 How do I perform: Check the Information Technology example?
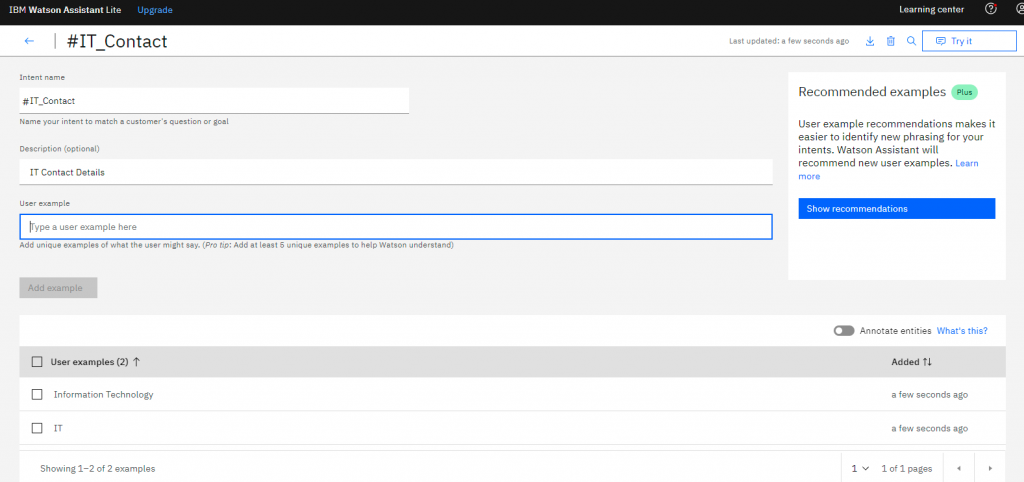[x=37, y=394]
